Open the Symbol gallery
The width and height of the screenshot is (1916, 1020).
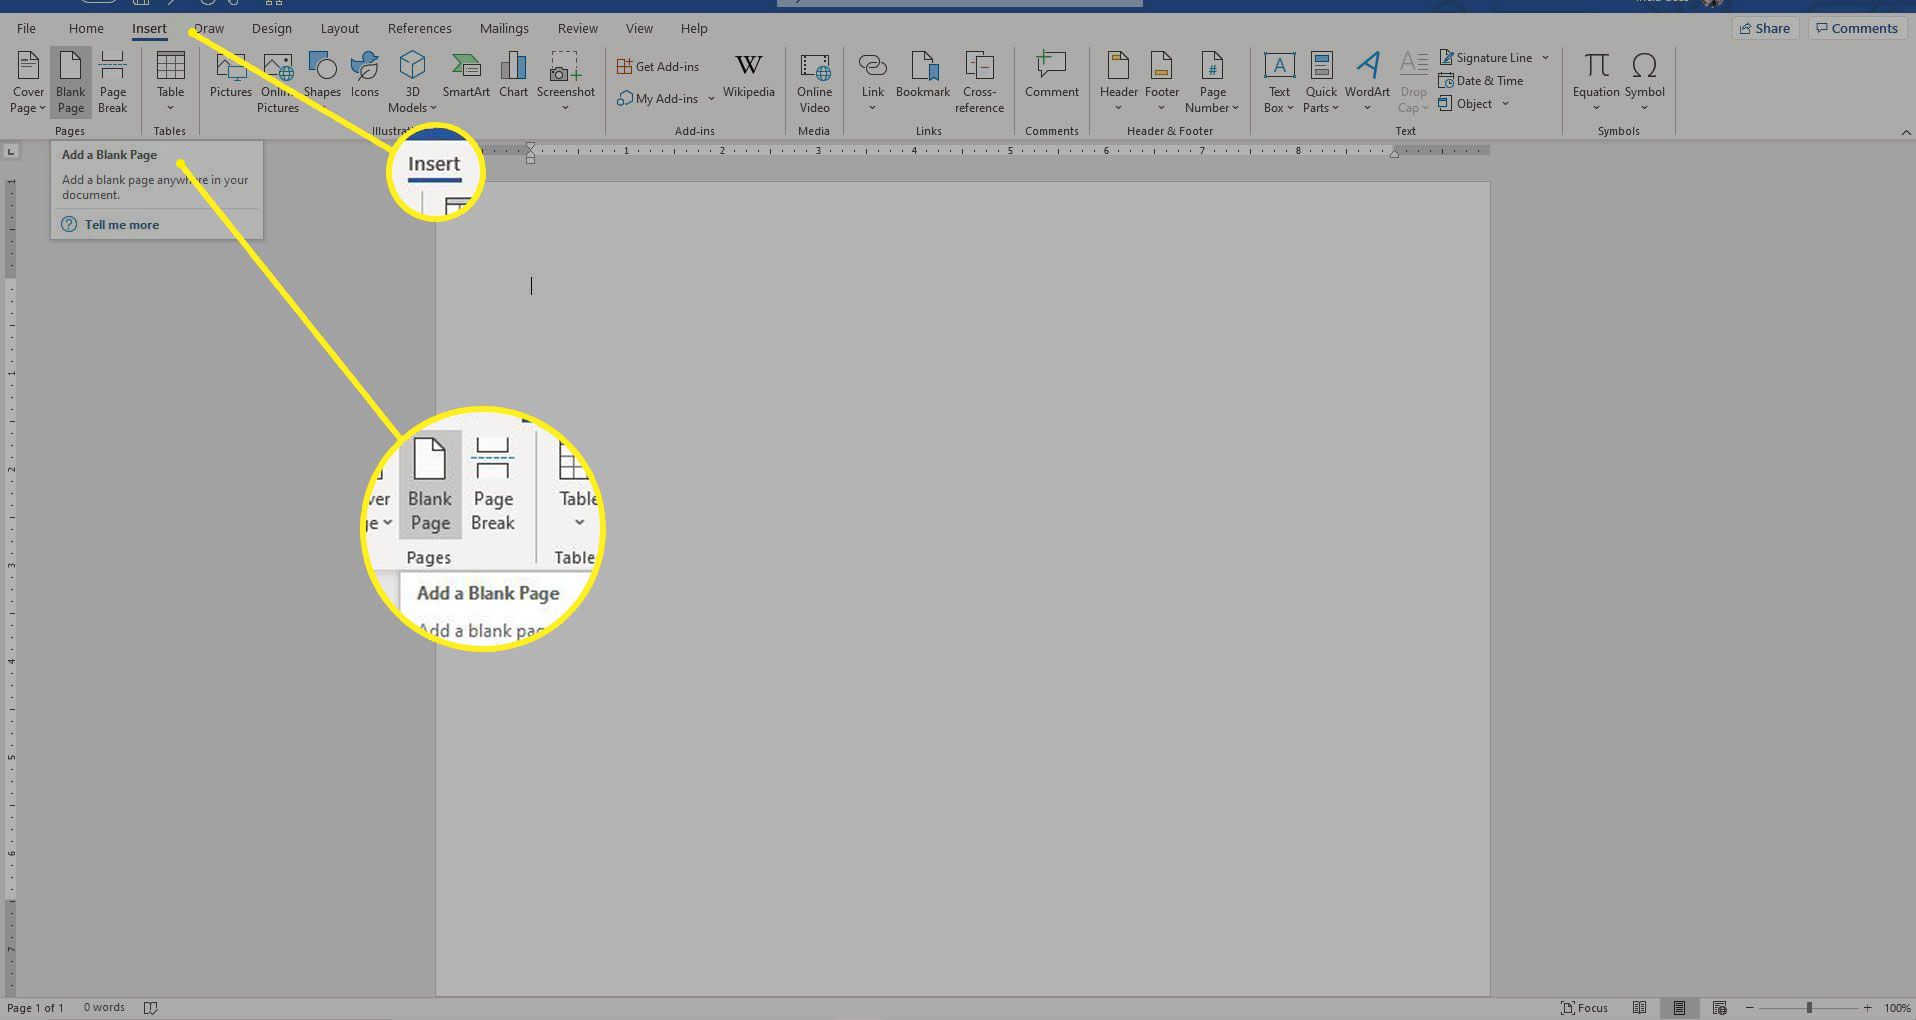click(1644, 82)
